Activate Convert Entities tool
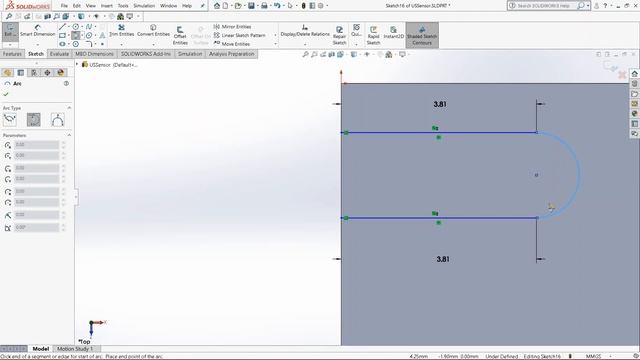The width and height of the screenshot is (640, 360). coord(153,30)
